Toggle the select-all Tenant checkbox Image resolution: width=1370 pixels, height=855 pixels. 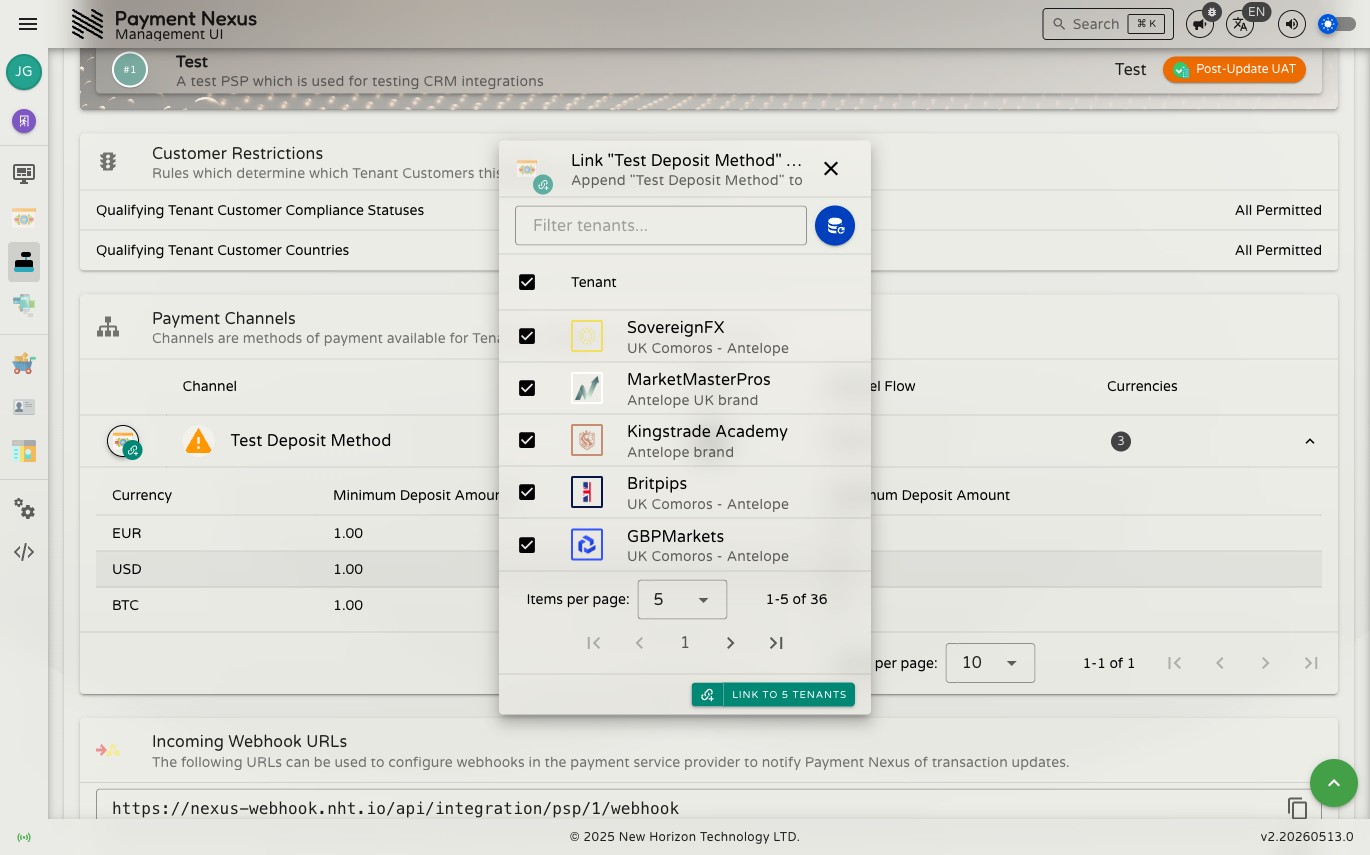[527, 282]
